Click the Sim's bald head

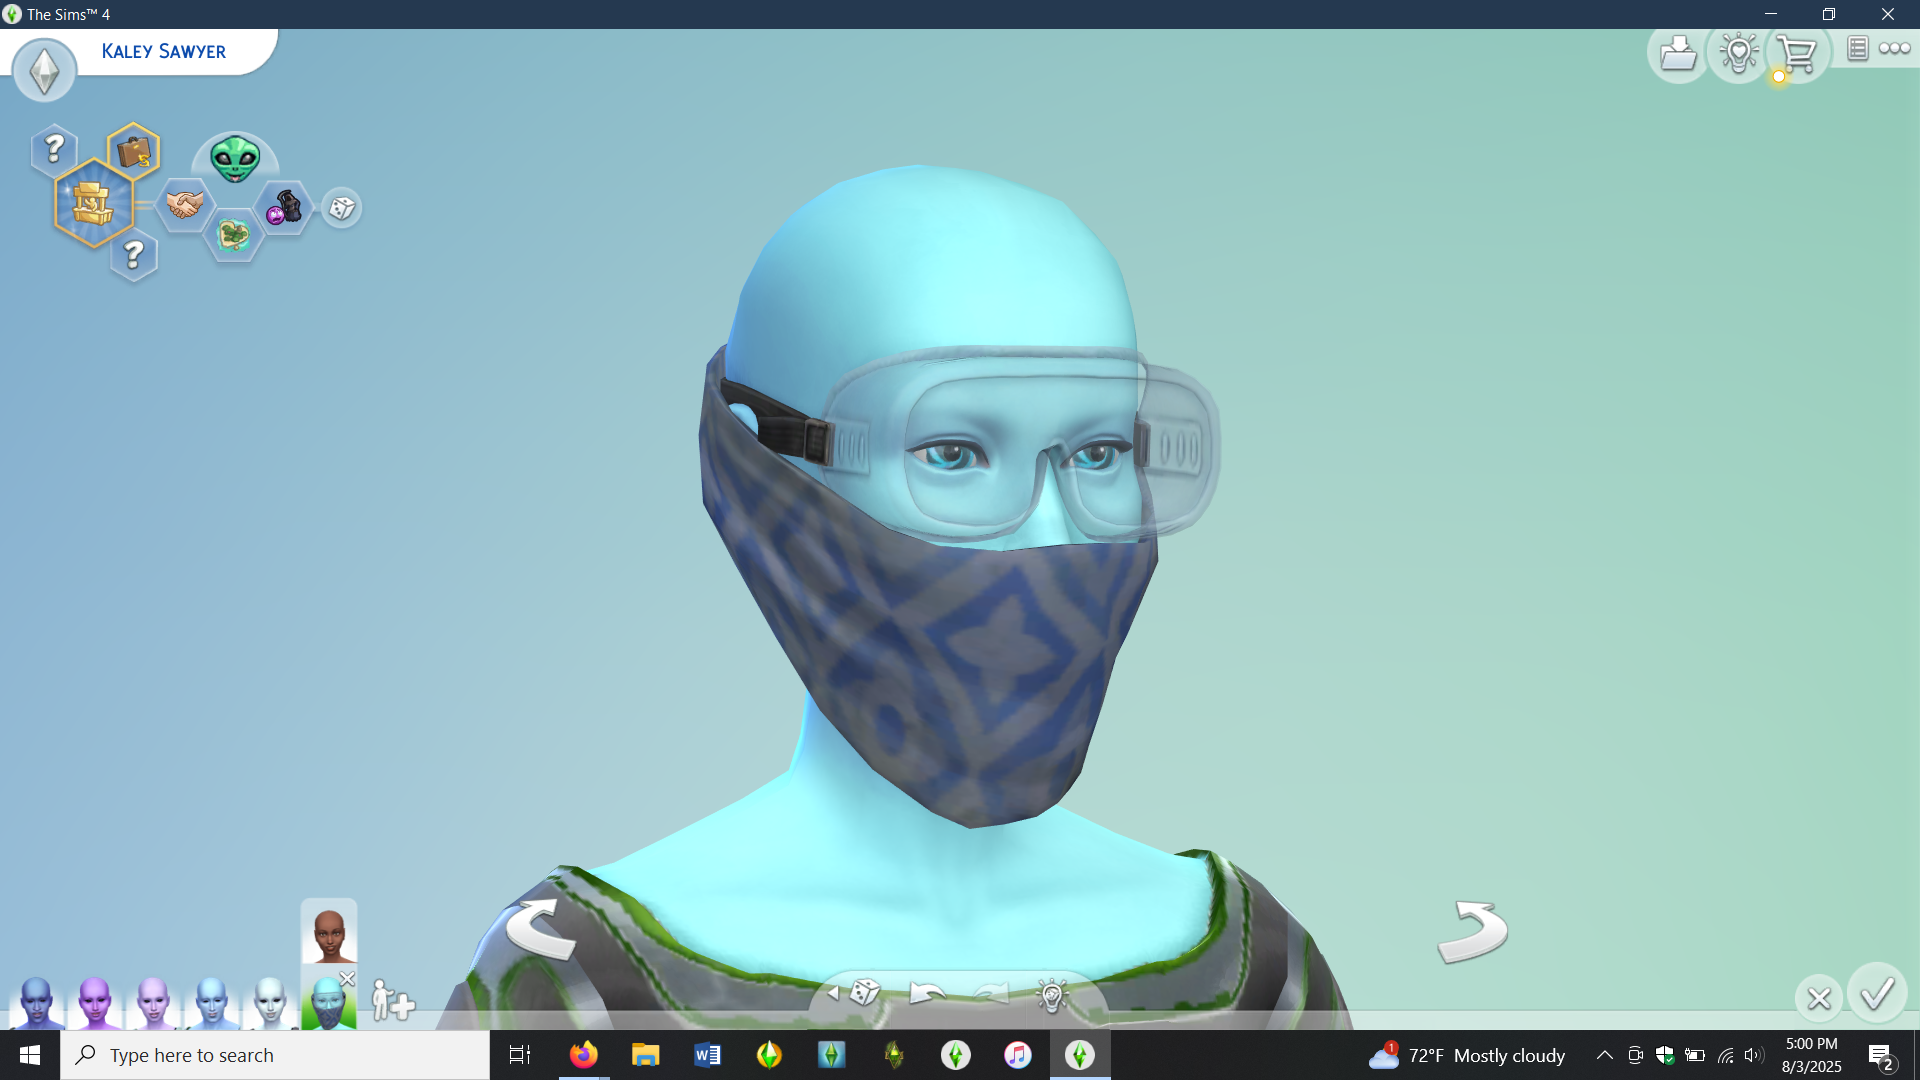[930, 260]
